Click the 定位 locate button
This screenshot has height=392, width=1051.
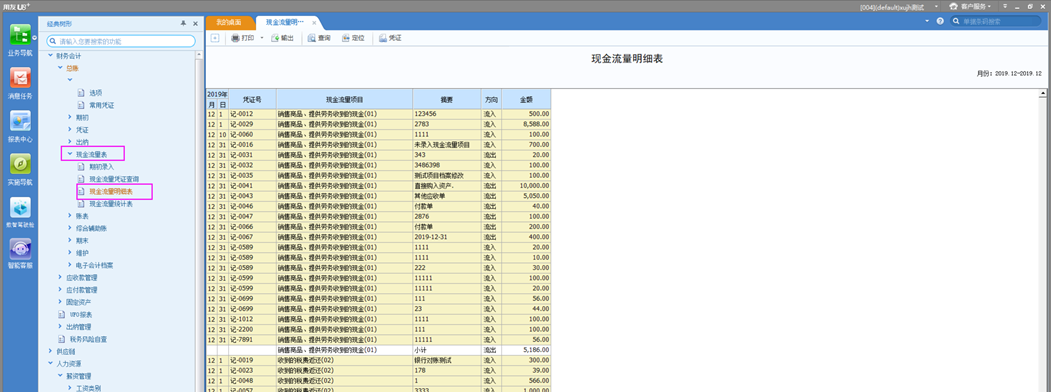click(x=353, y=38)
